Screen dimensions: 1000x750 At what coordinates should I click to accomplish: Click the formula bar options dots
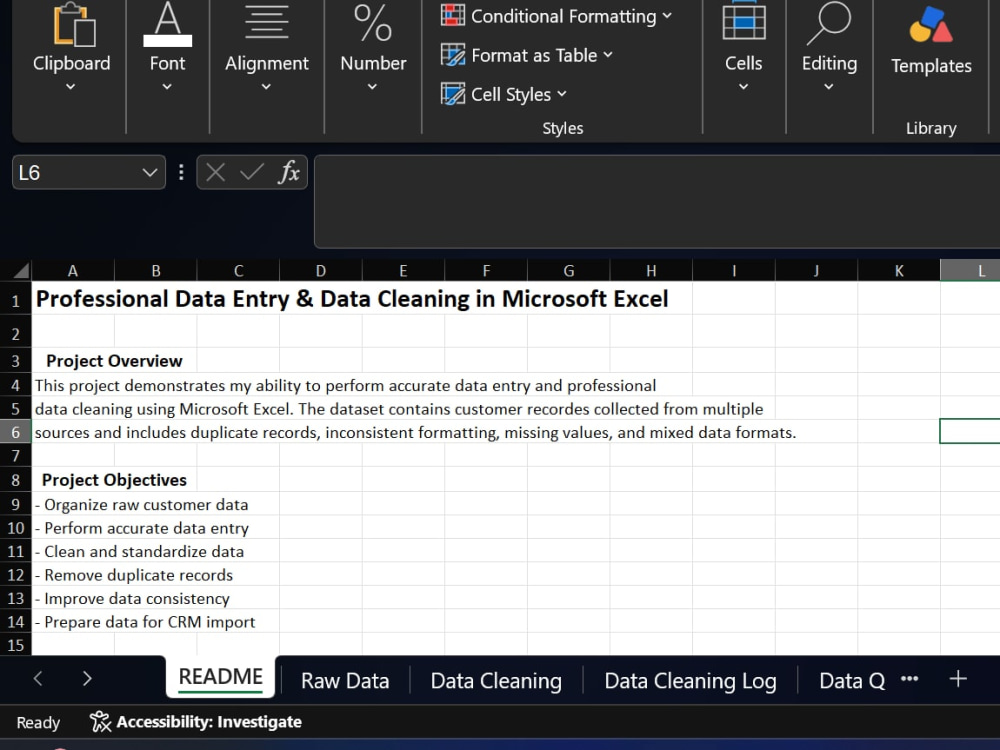coord(181,173)
